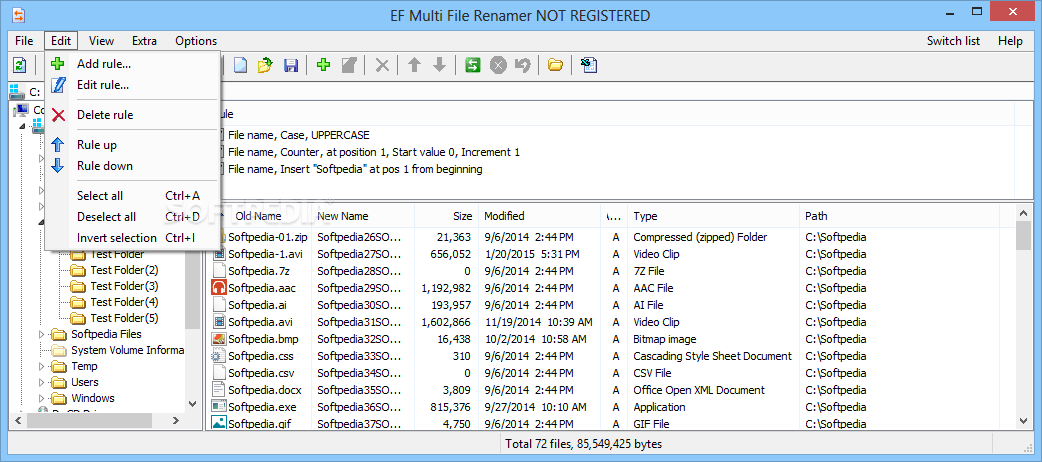Click the folder tree horizontal scrollbar left arrow
1042x462 pixels.
[18, 421]
